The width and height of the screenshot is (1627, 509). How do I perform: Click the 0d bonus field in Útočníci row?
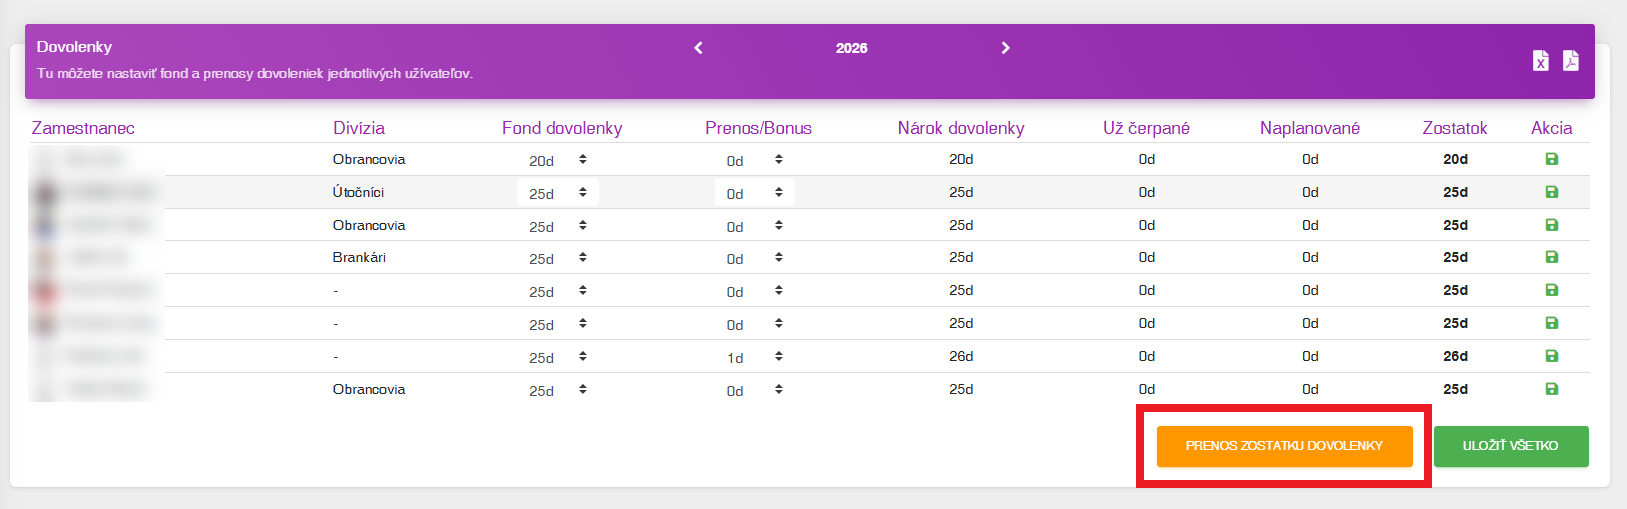(x=754, y=192)
